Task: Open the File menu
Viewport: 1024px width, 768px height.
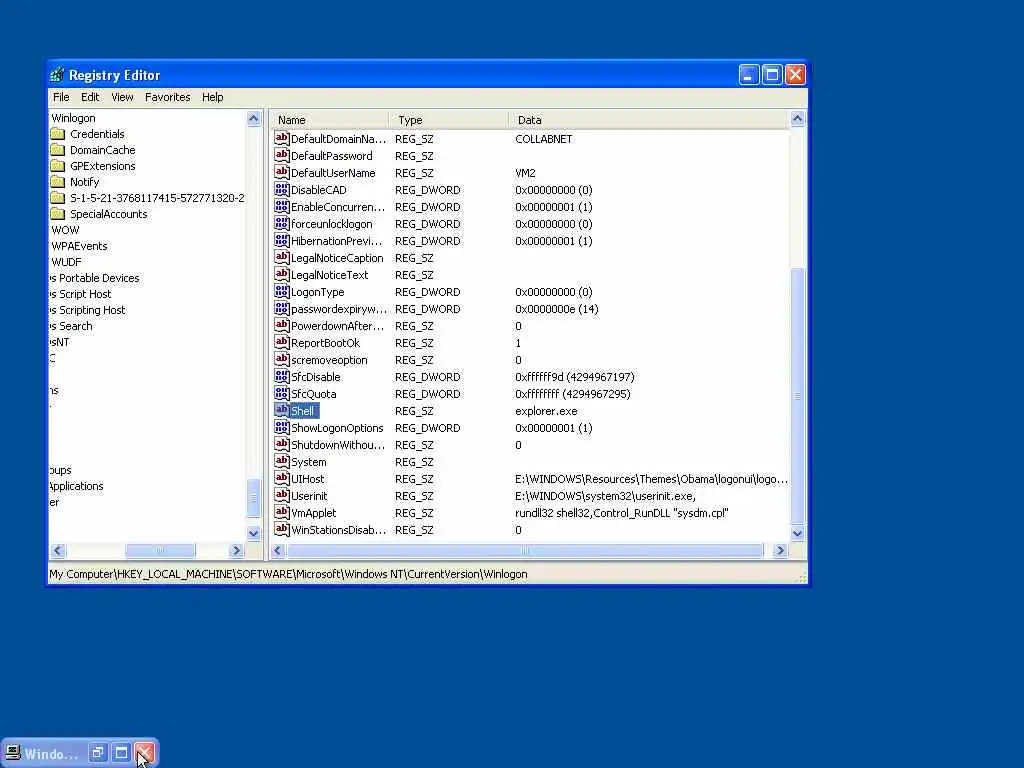Action: [x=61, y=97]
